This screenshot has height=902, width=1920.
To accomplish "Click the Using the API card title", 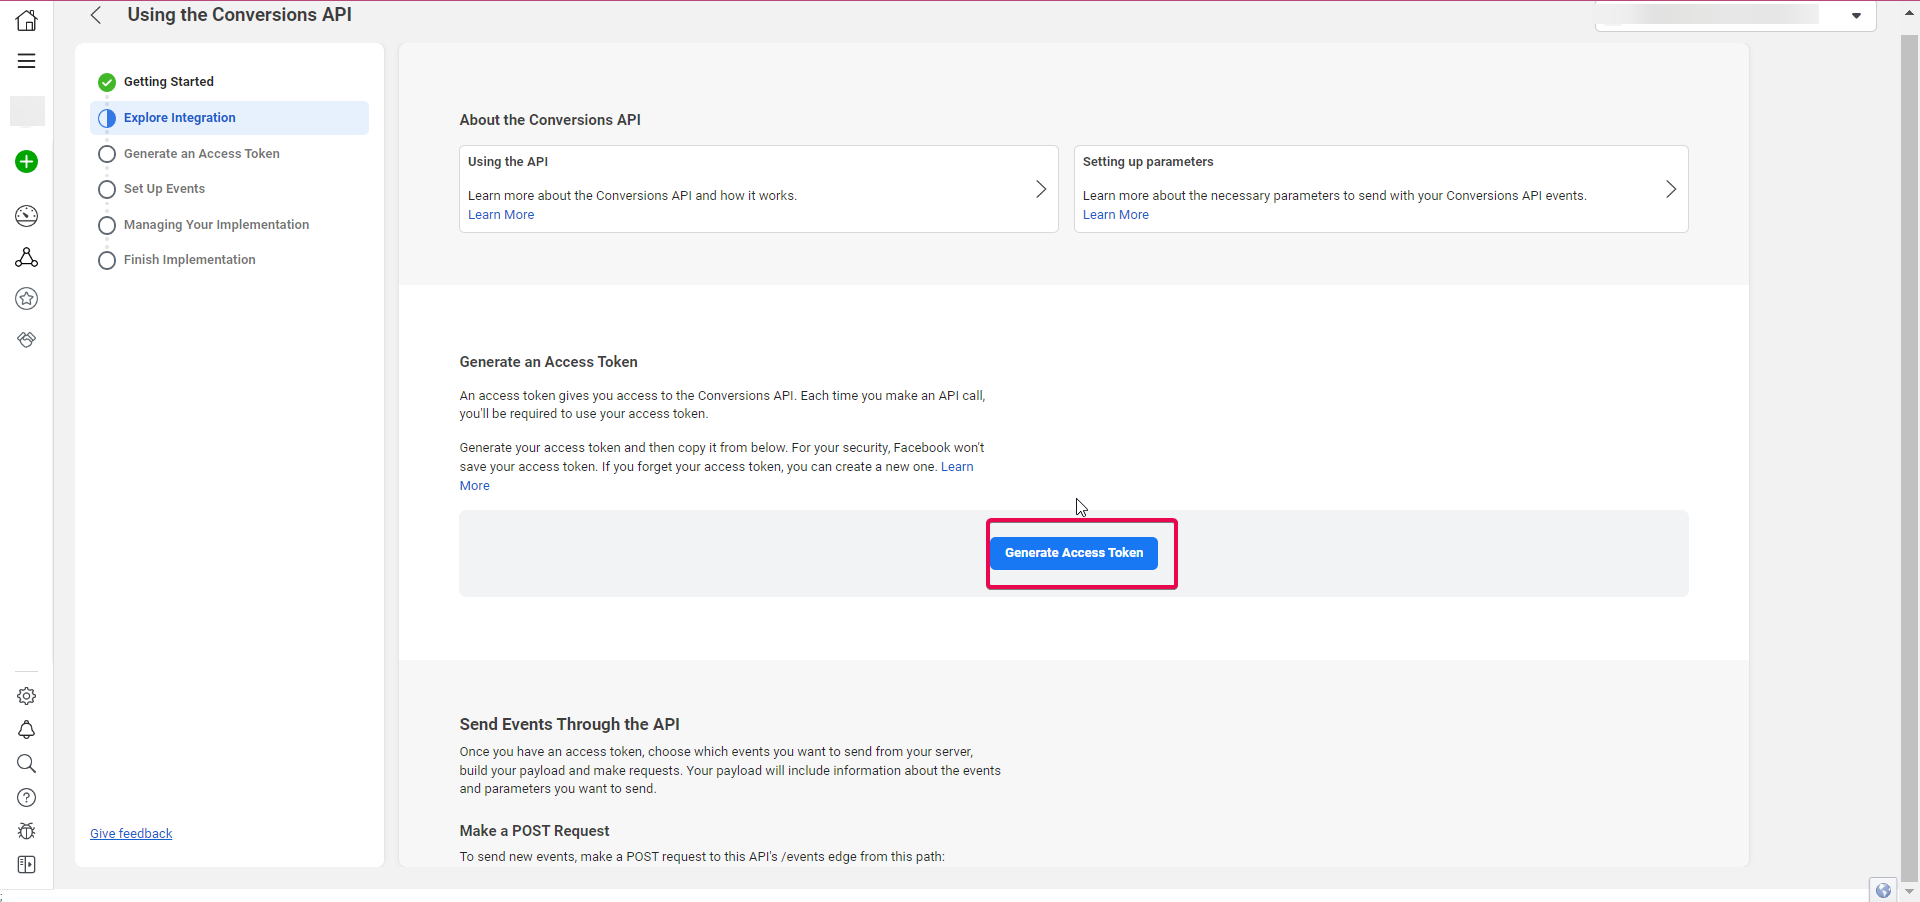I will coord(508,162).
